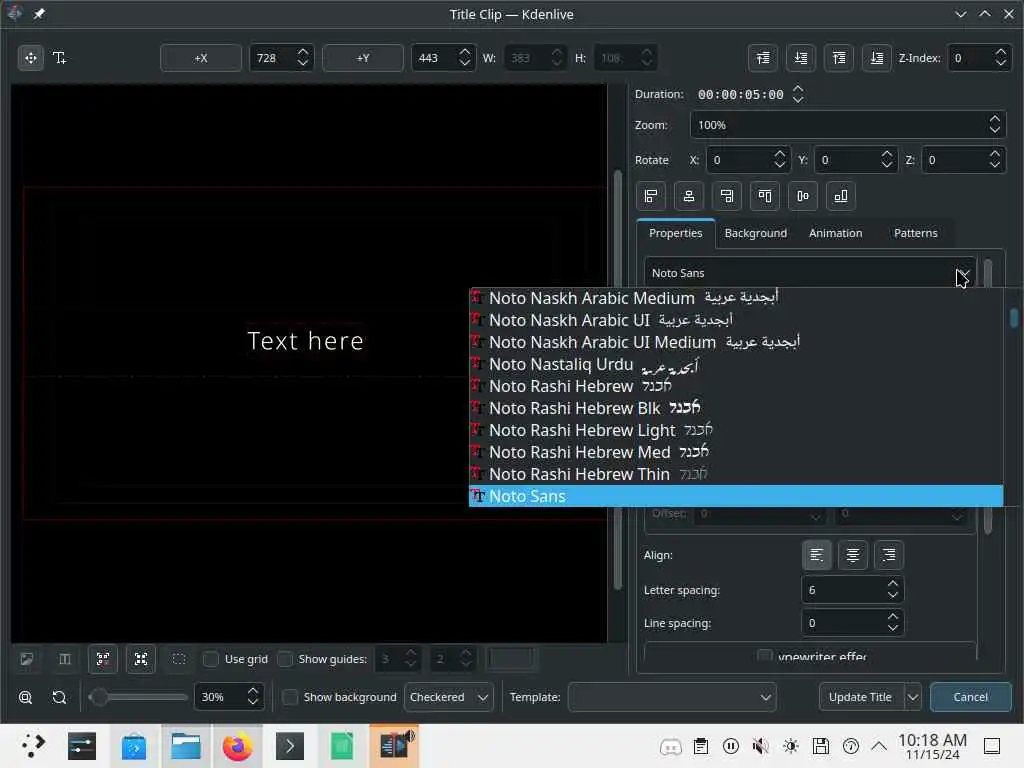Open the Zoom 100% combo box
The height and width of the screenshot is (768, 1024).
[848, 125]
